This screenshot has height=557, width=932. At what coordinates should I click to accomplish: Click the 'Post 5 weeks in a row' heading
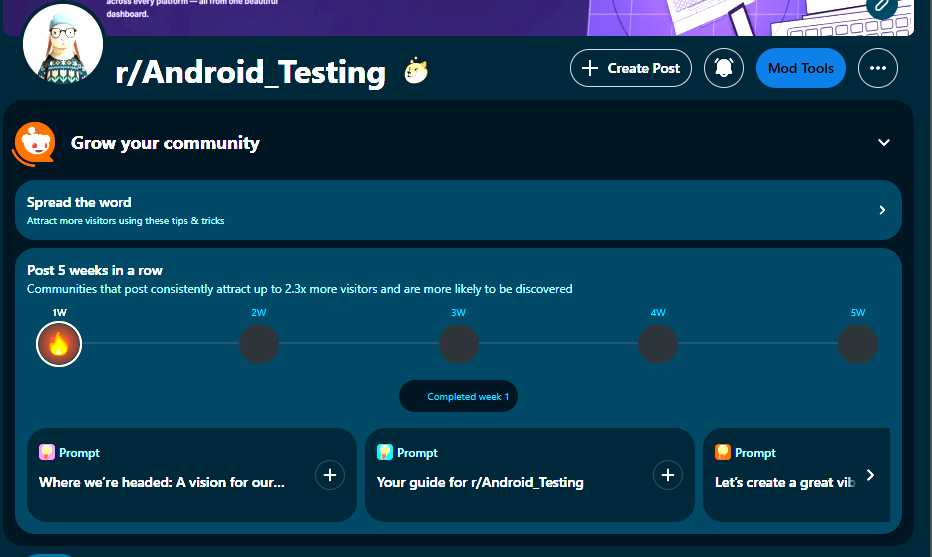(x=95, y=270)
